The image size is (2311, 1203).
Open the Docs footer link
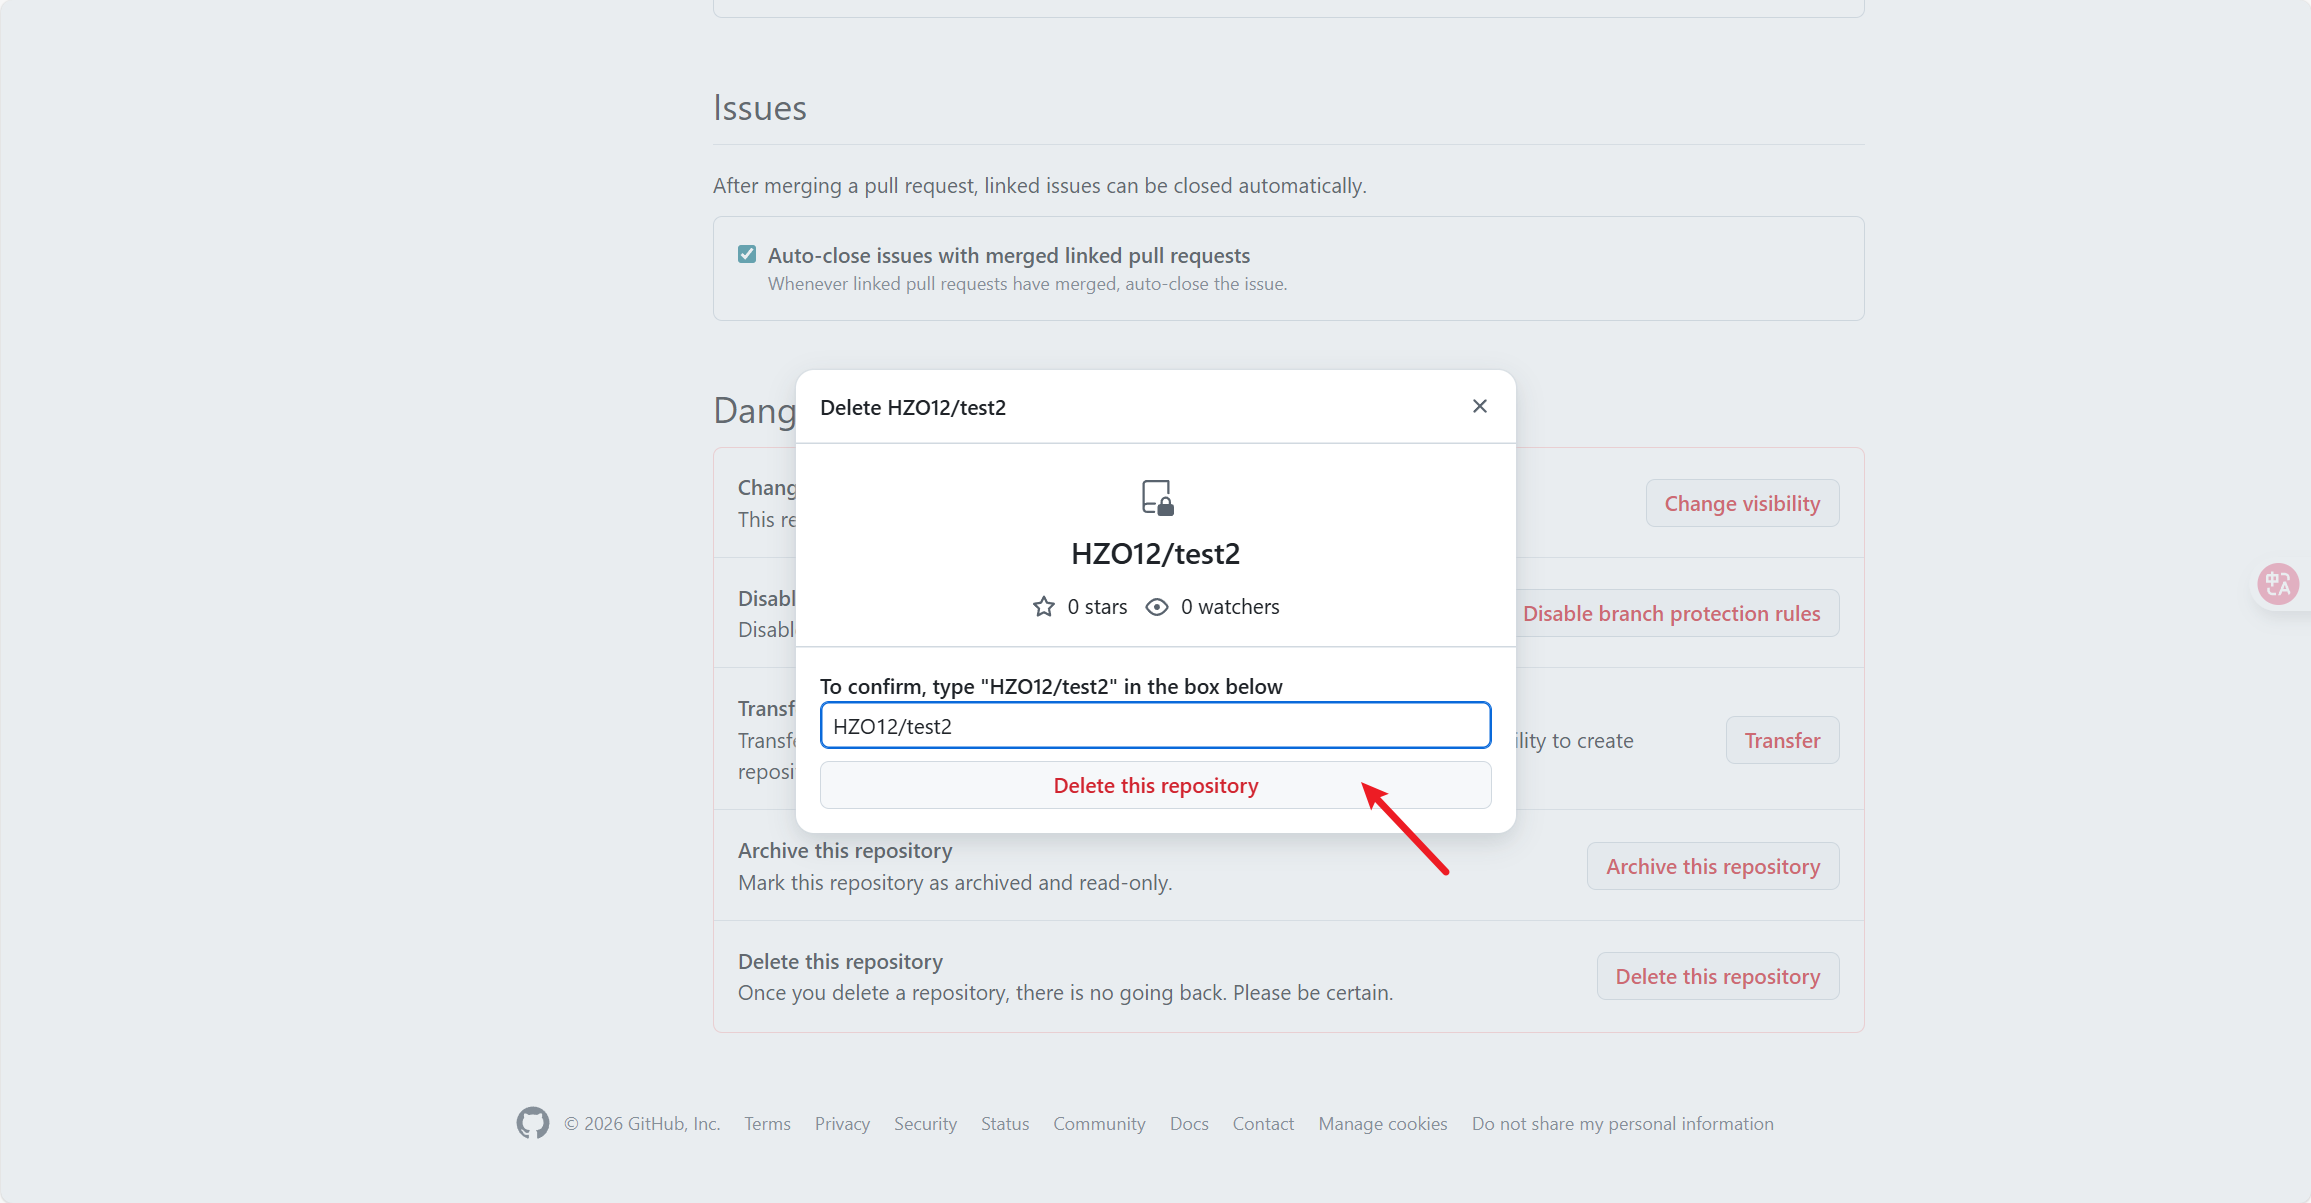1189,1124
